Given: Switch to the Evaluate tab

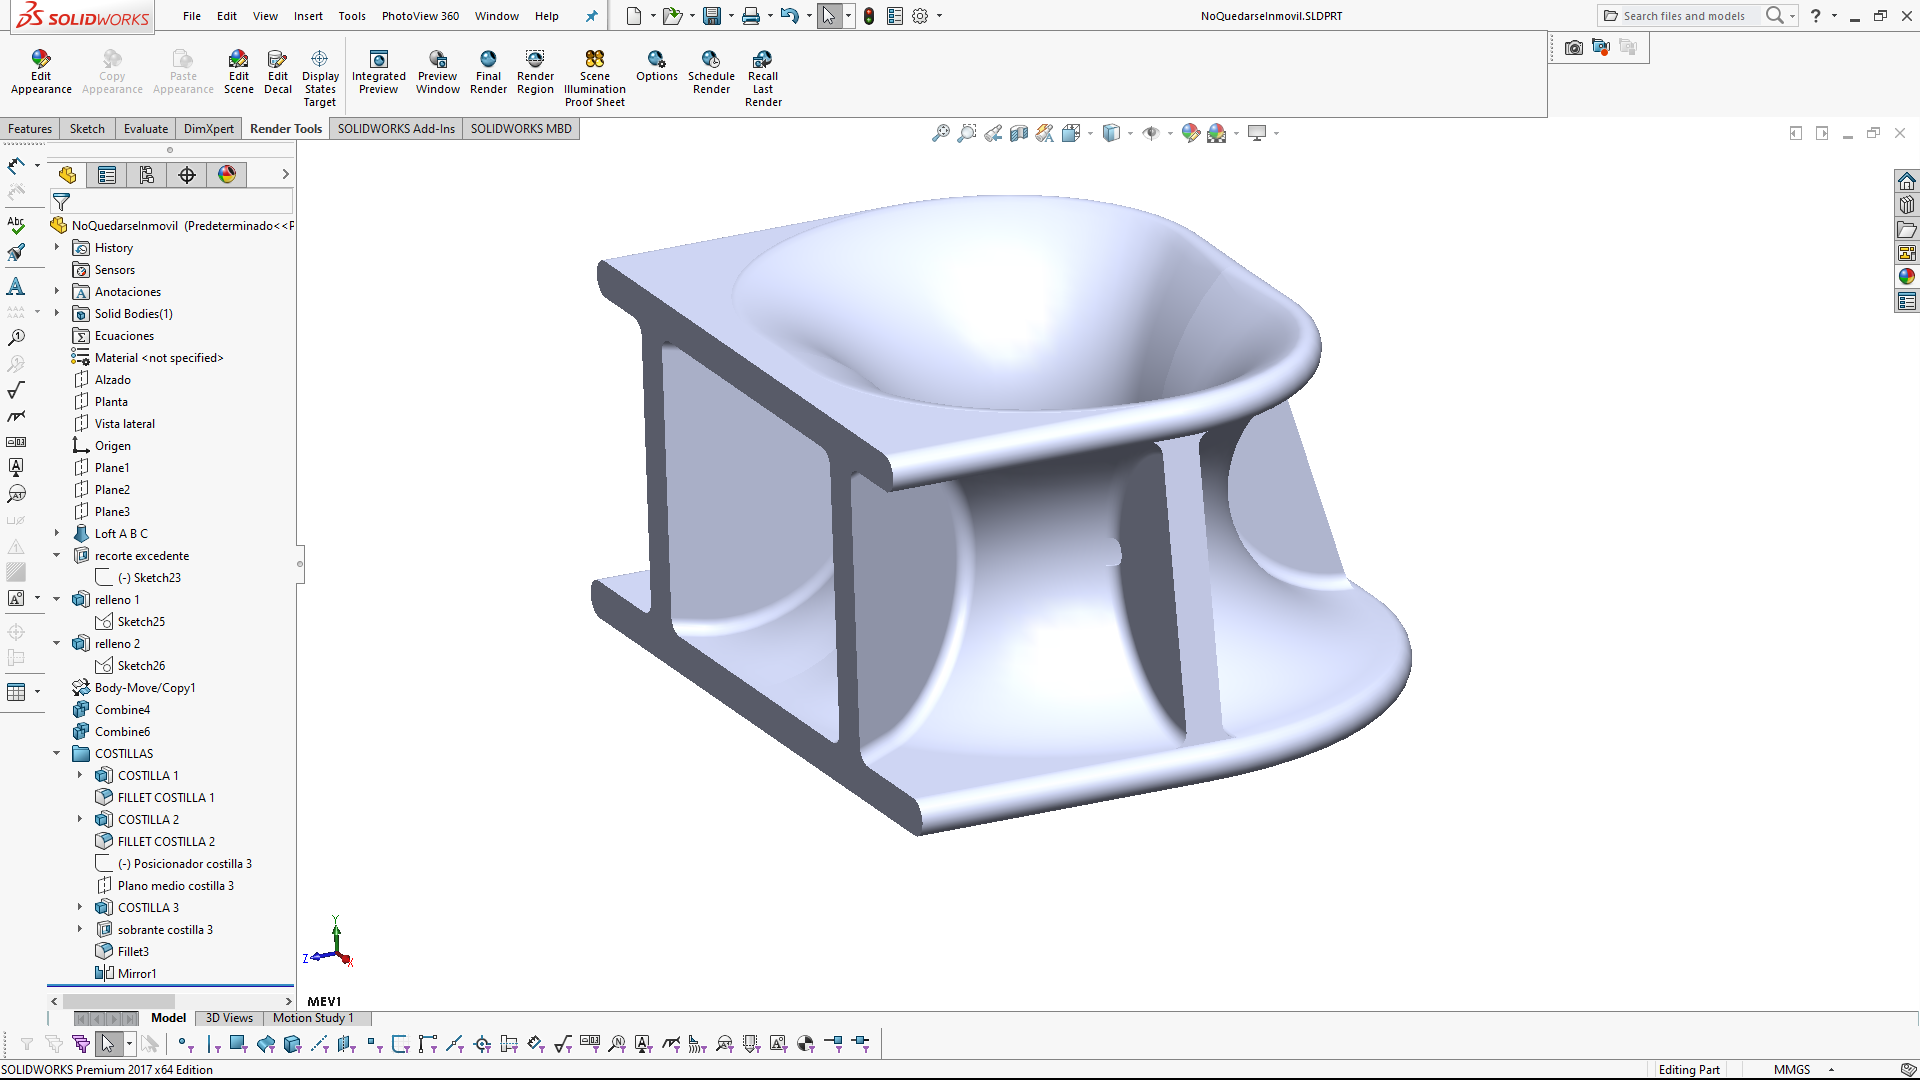Looking at the screenshot, I should point(146,128).
